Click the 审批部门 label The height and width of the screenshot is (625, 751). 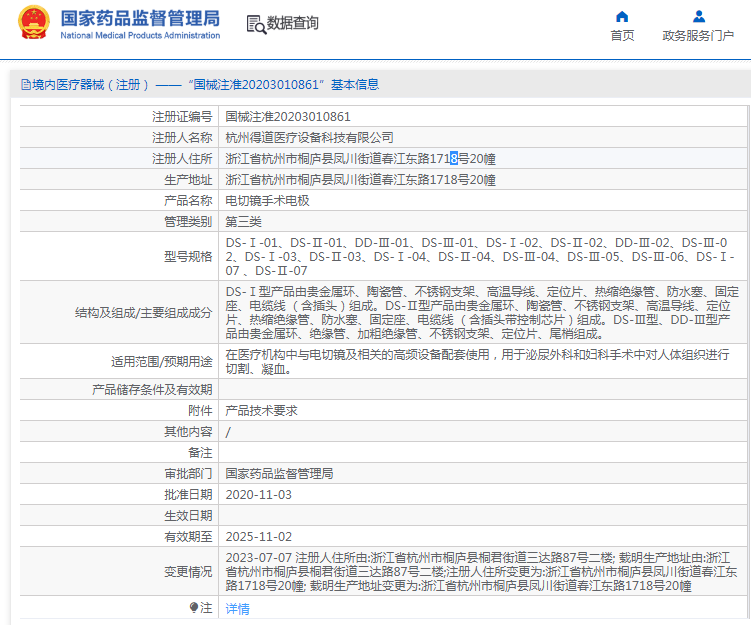coord(188,474)
